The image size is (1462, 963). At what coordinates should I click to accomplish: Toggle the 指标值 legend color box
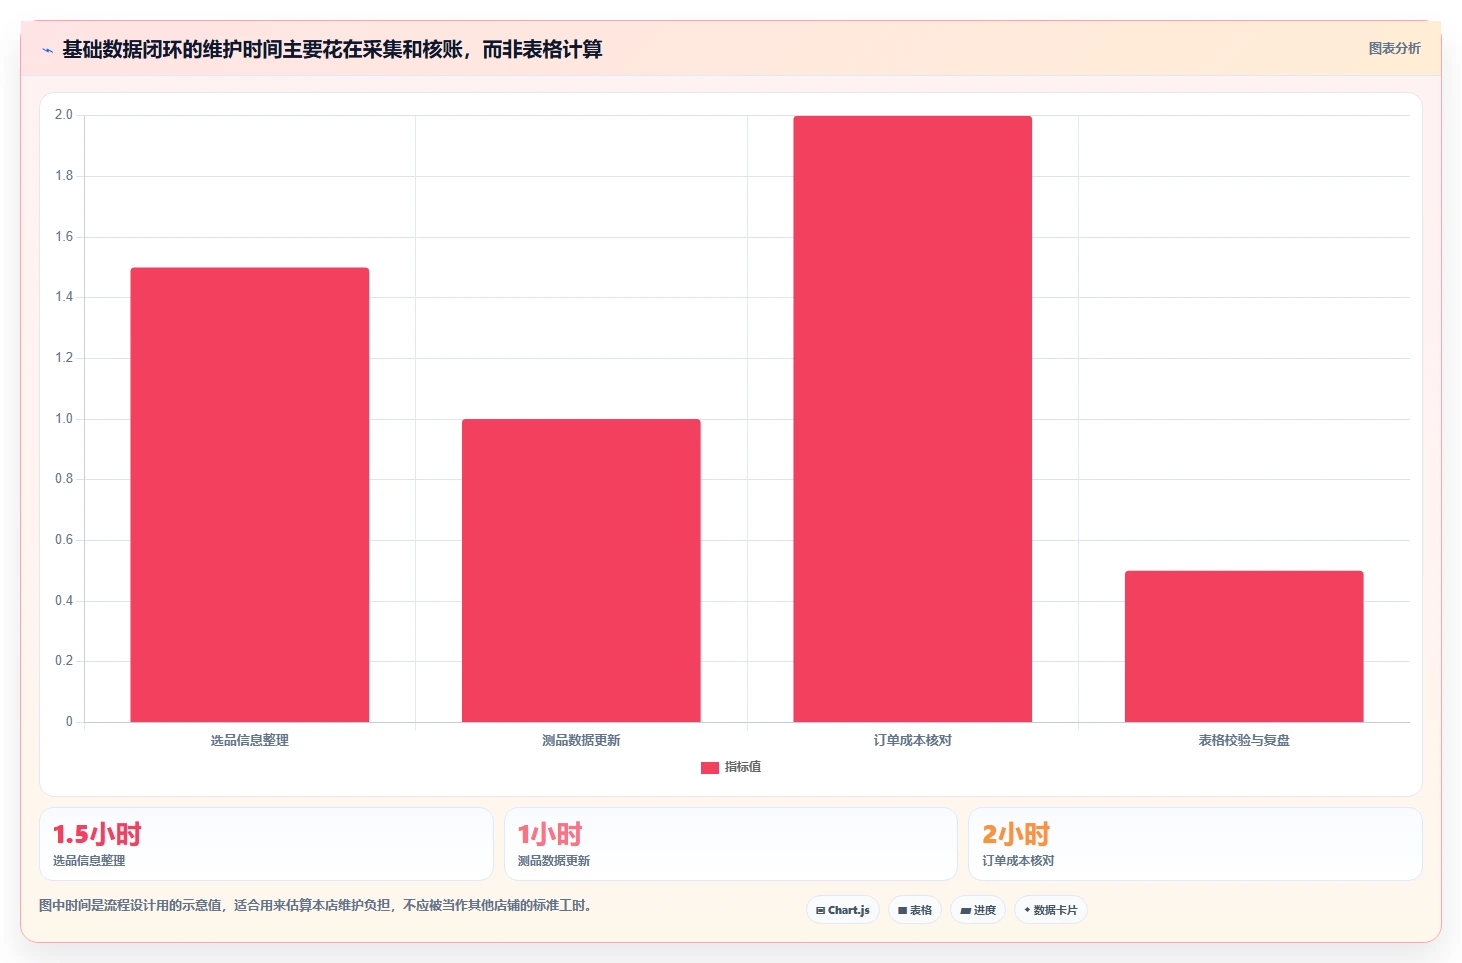pyautogui.click(x=710, y=768)
